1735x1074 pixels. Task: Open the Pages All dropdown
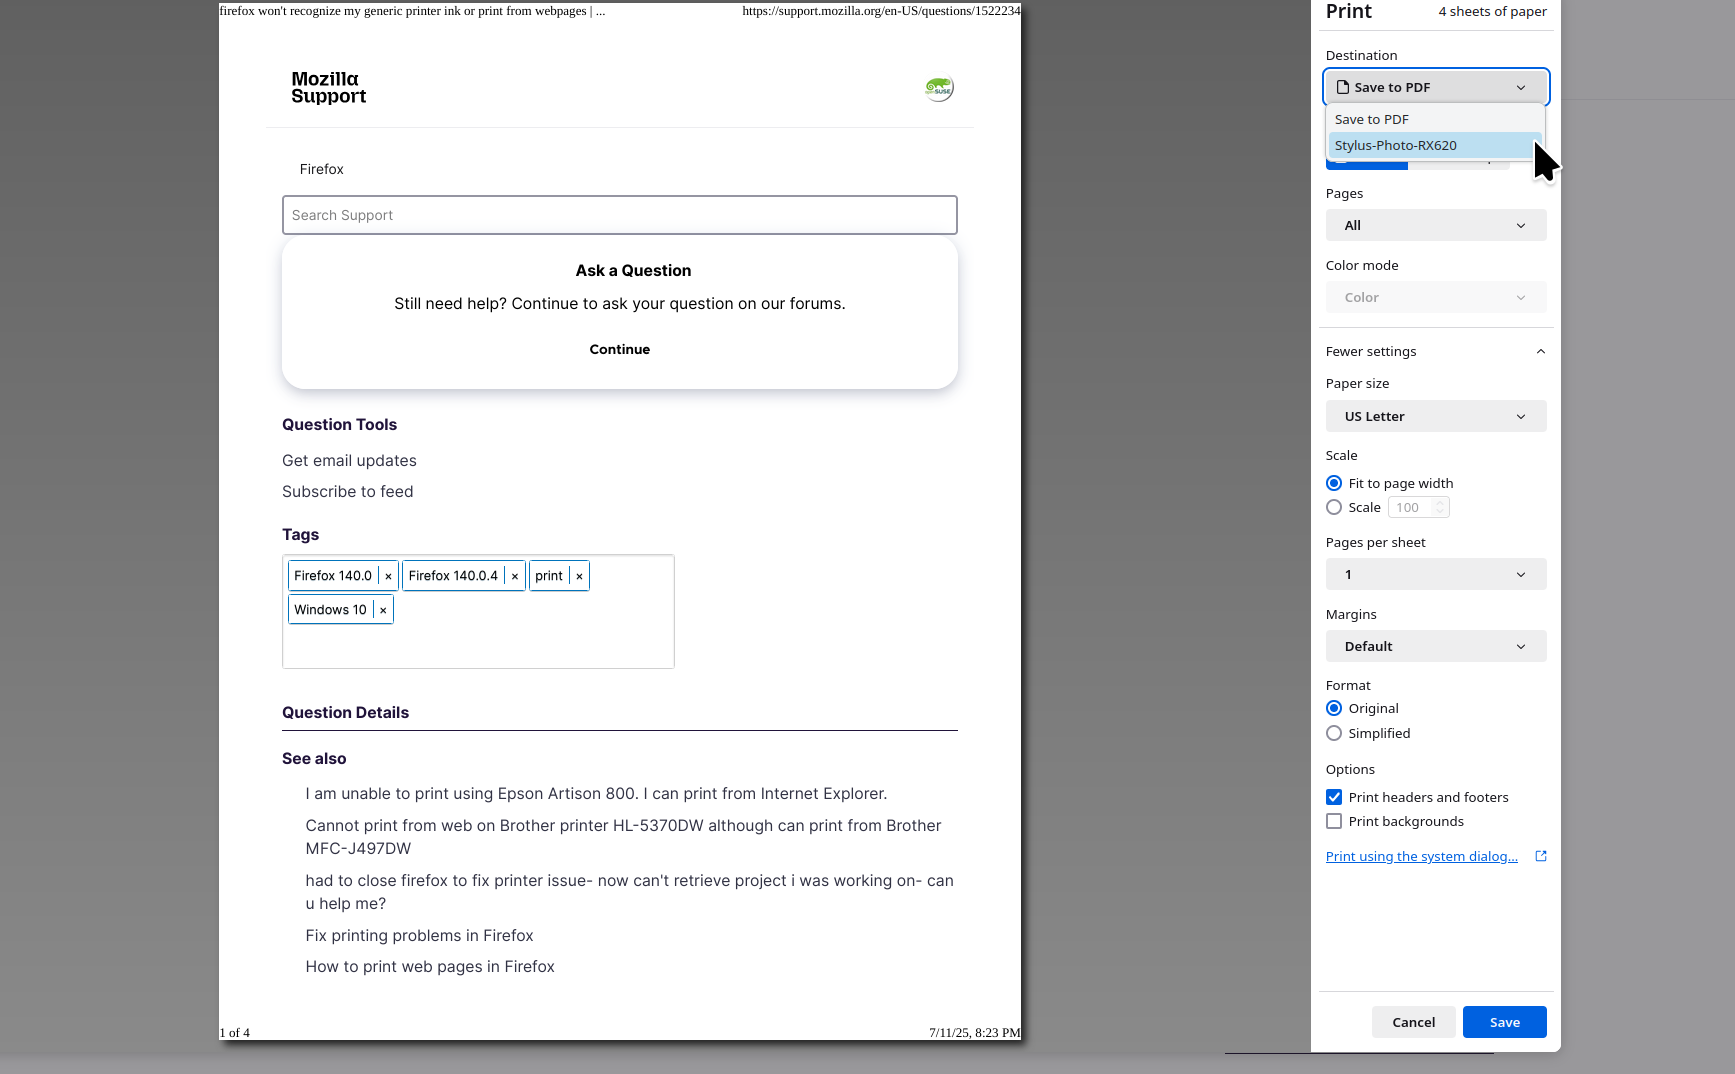pyautogui.click(x=1436, y=225)
